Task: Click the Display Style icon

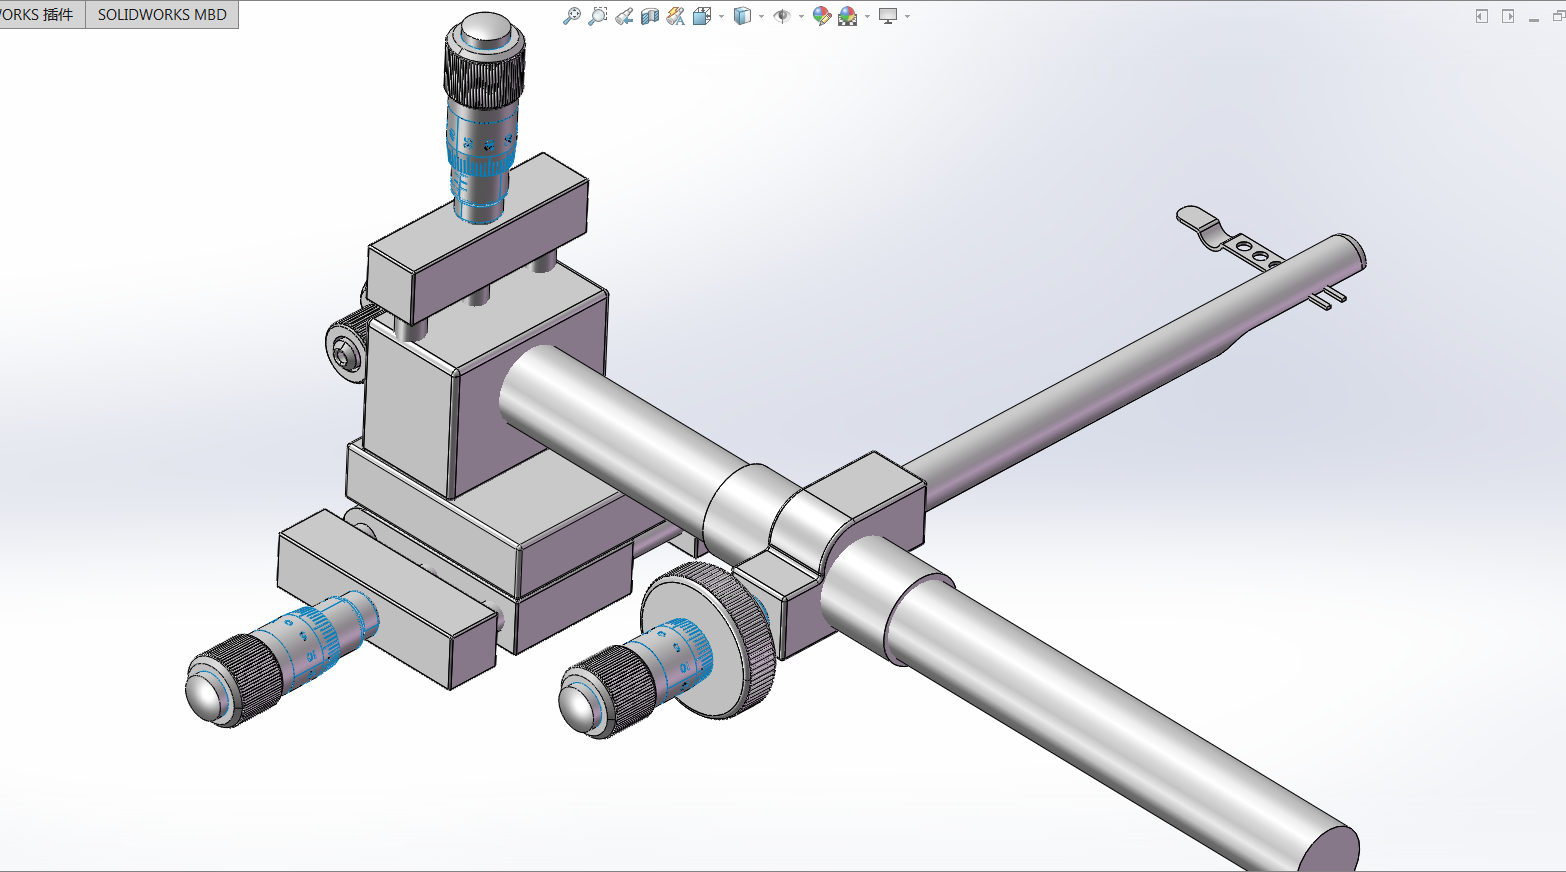Action: [742, 16]
